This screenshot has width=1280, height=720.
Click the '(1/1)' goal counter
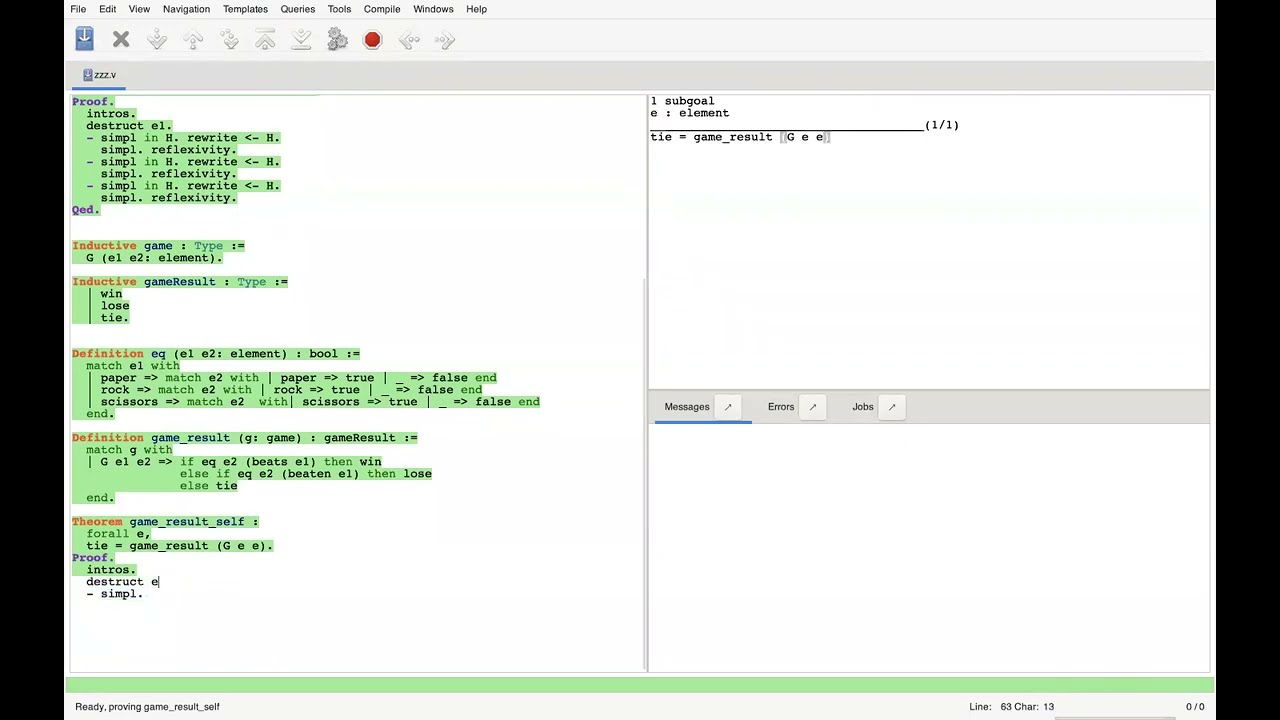click(x=942, y=125)
